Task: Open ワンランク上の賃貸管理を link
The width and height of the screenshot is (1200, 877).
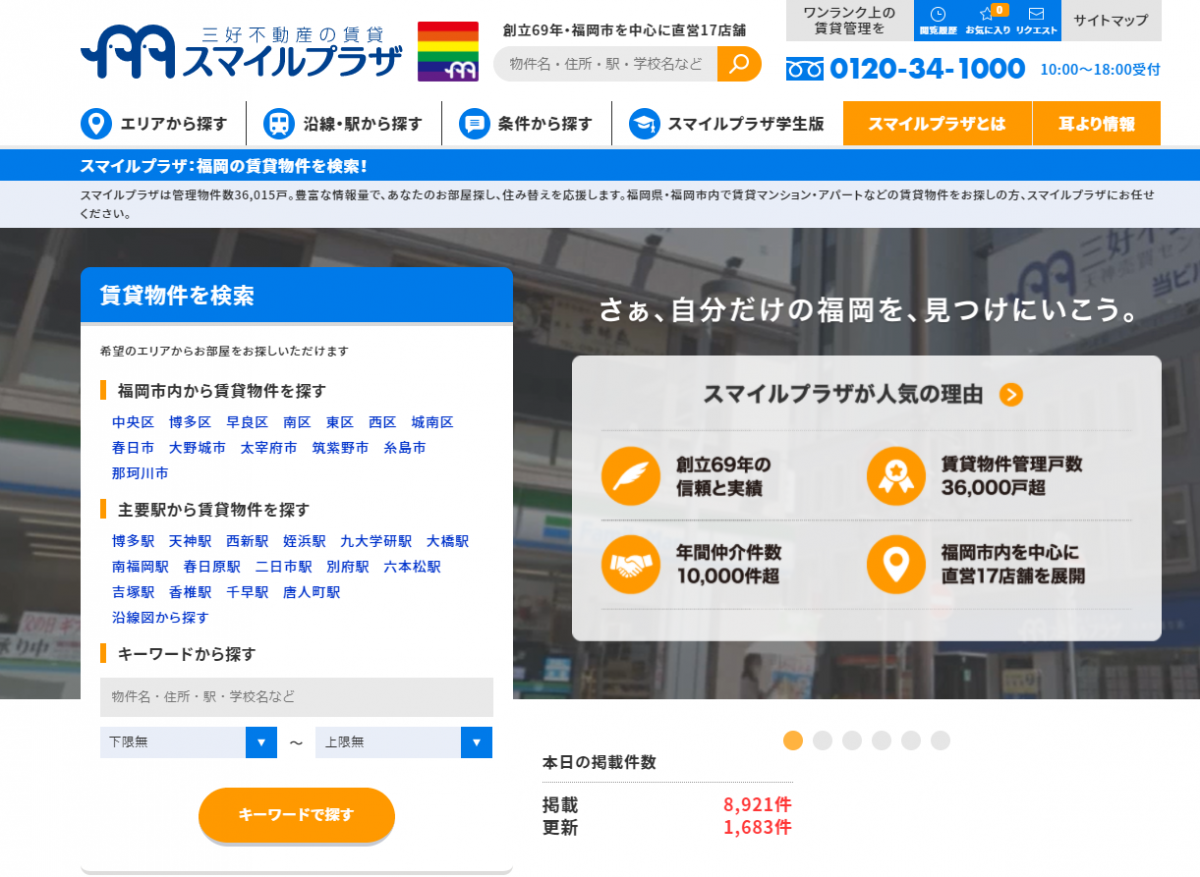Action: [x=849, y=20]
